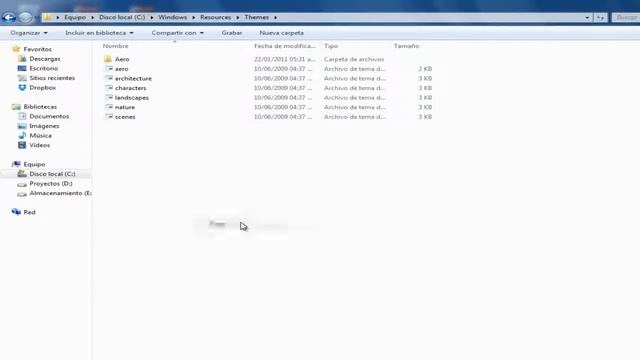
Task: Sort by Tipo column header
Action: tap(331, 46)
